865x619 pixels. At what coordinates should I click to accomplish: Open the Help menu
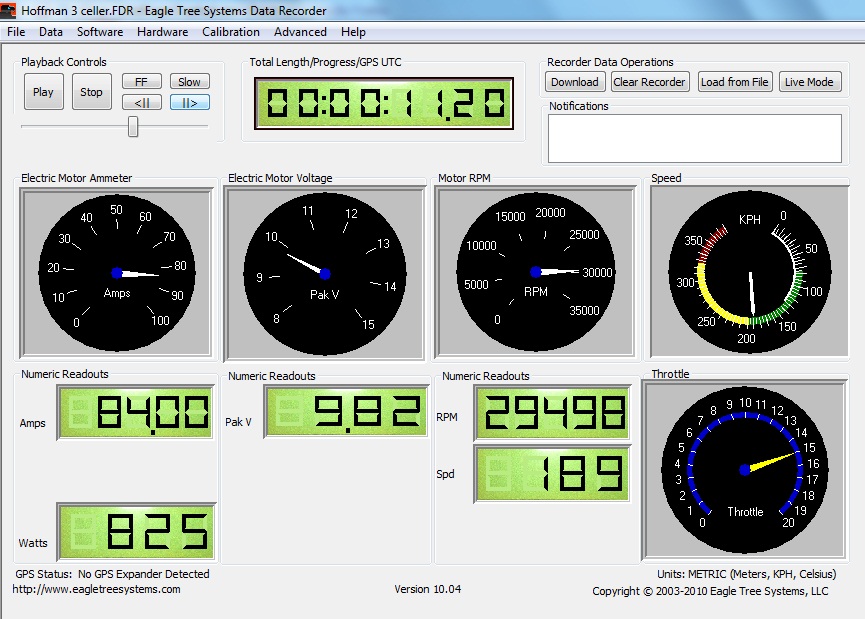[x=353, y=32]
